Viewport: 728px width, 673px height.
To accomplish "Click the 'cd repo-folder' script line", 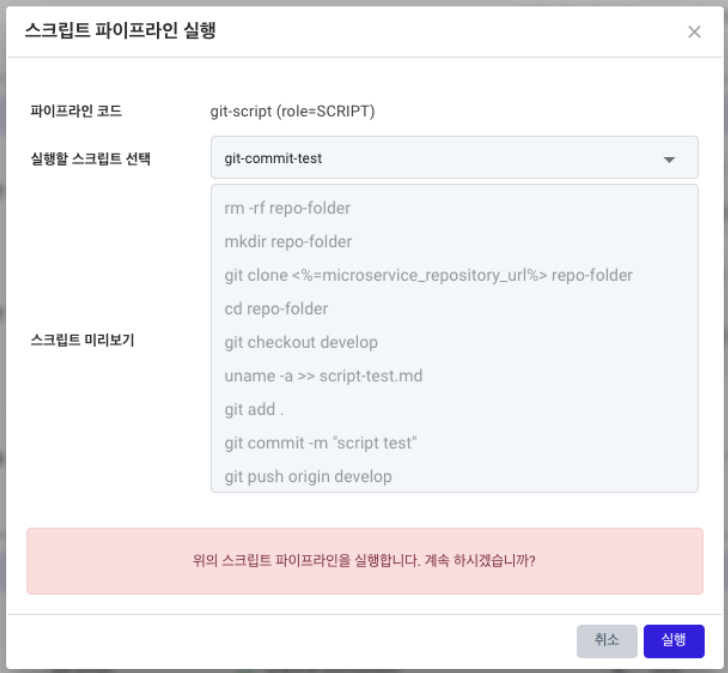I will click(x=276, y=309).
